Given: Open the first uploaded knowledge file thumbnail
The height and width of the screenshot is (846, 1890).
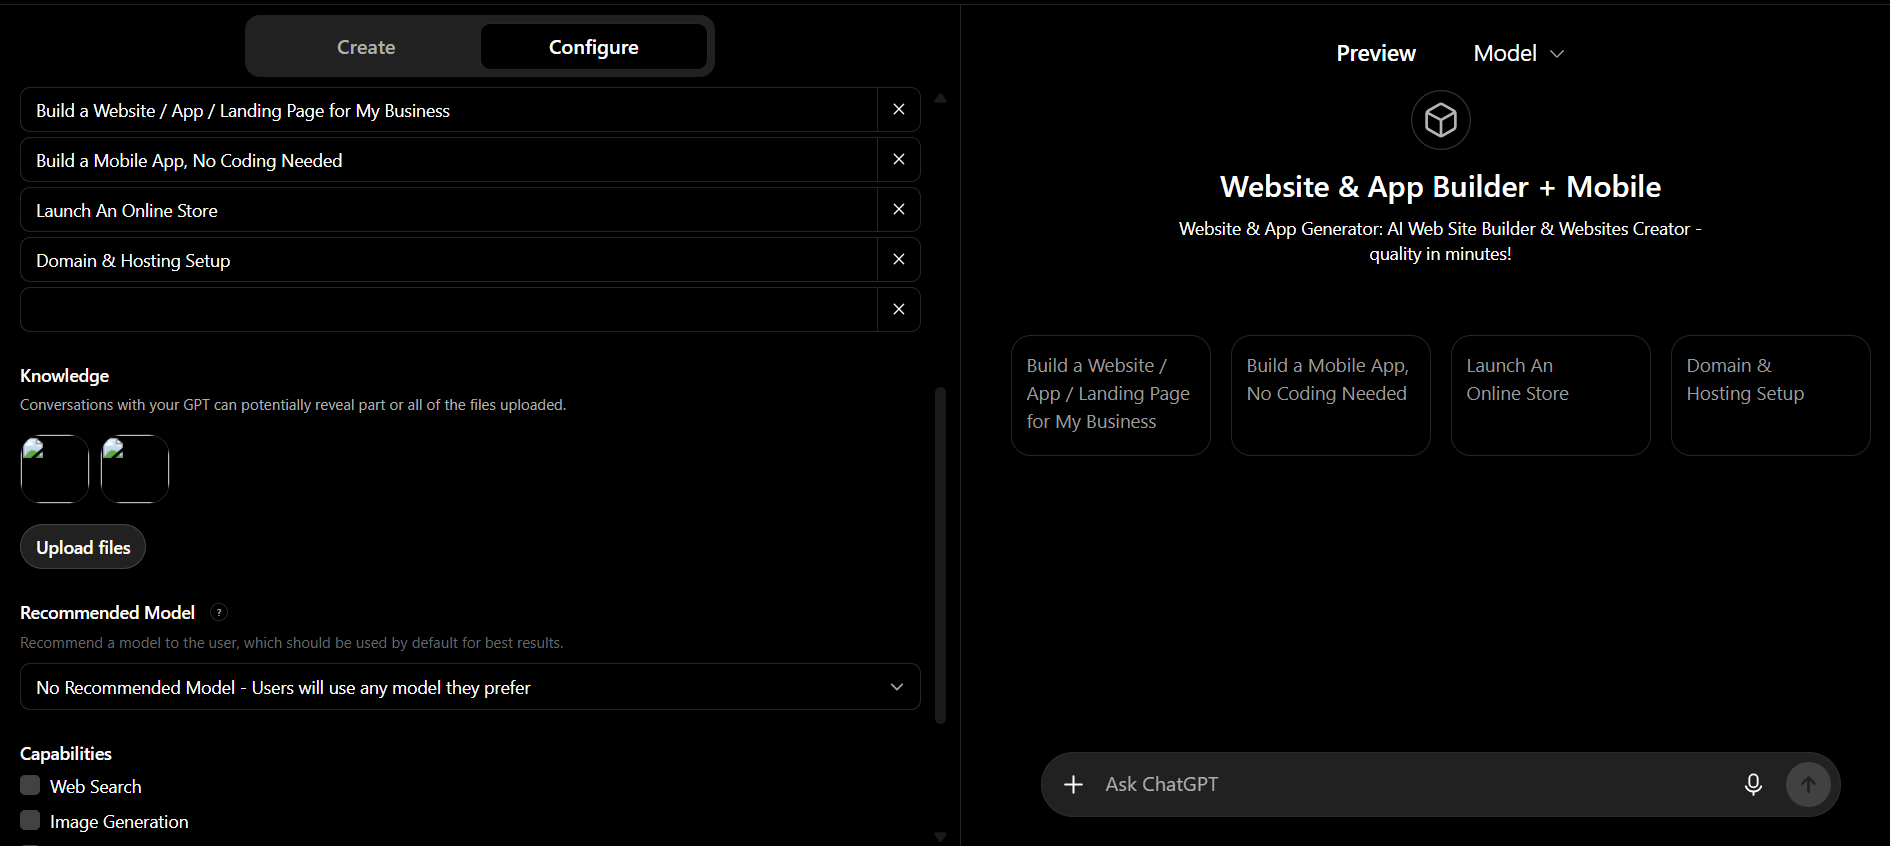Looking at the screenshot, I should click(55, 469).
